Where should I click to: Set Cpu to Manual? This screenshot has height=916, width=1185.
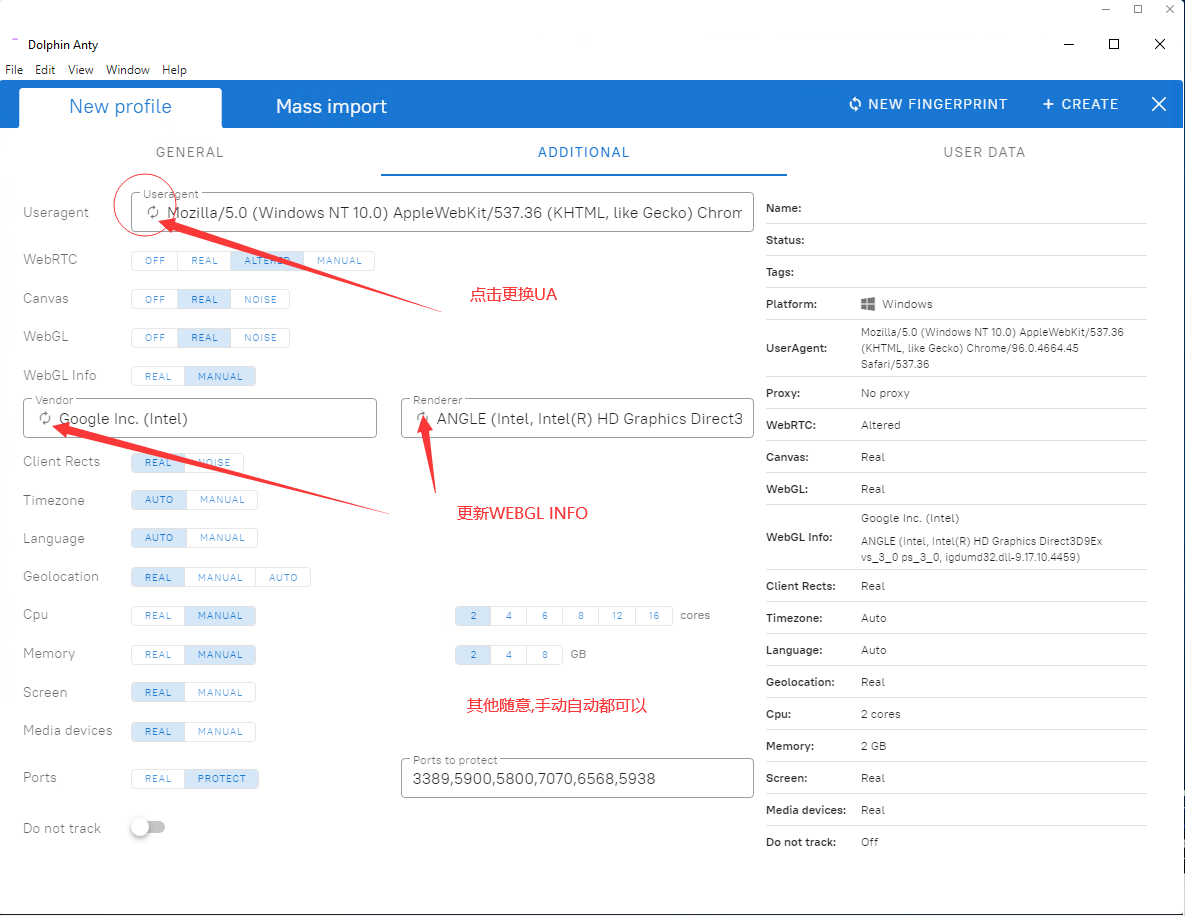coord(220,616)
